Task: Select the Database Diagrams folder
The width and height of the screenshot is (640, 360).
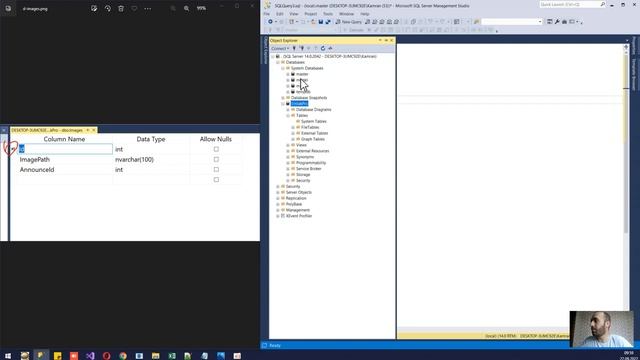Action: [313, 110]
